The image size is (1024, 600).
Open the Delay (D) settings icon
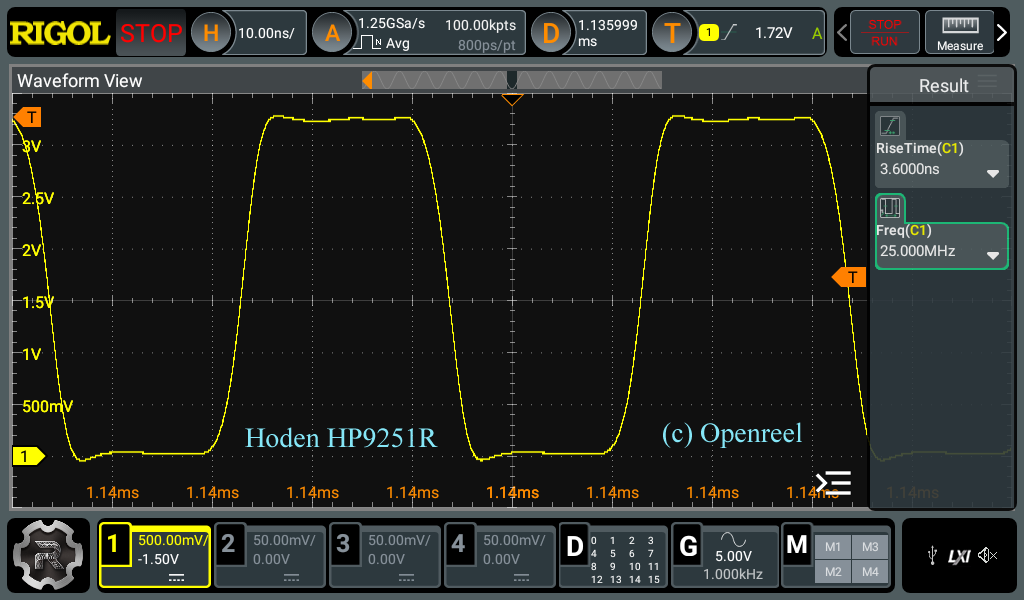coord(551,33)
